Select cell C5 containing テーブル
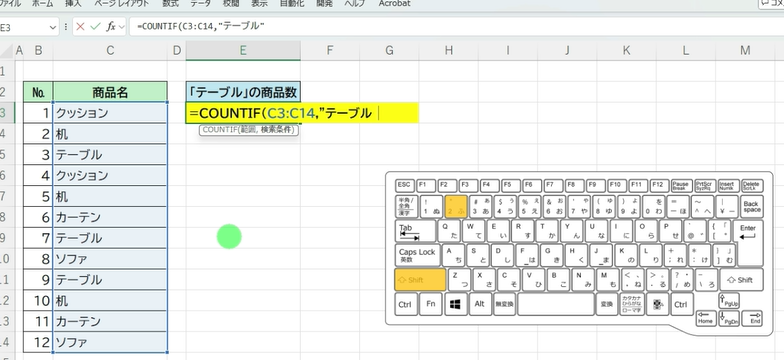784x360 pixels. pyautogui.click(x=110, y=154)
